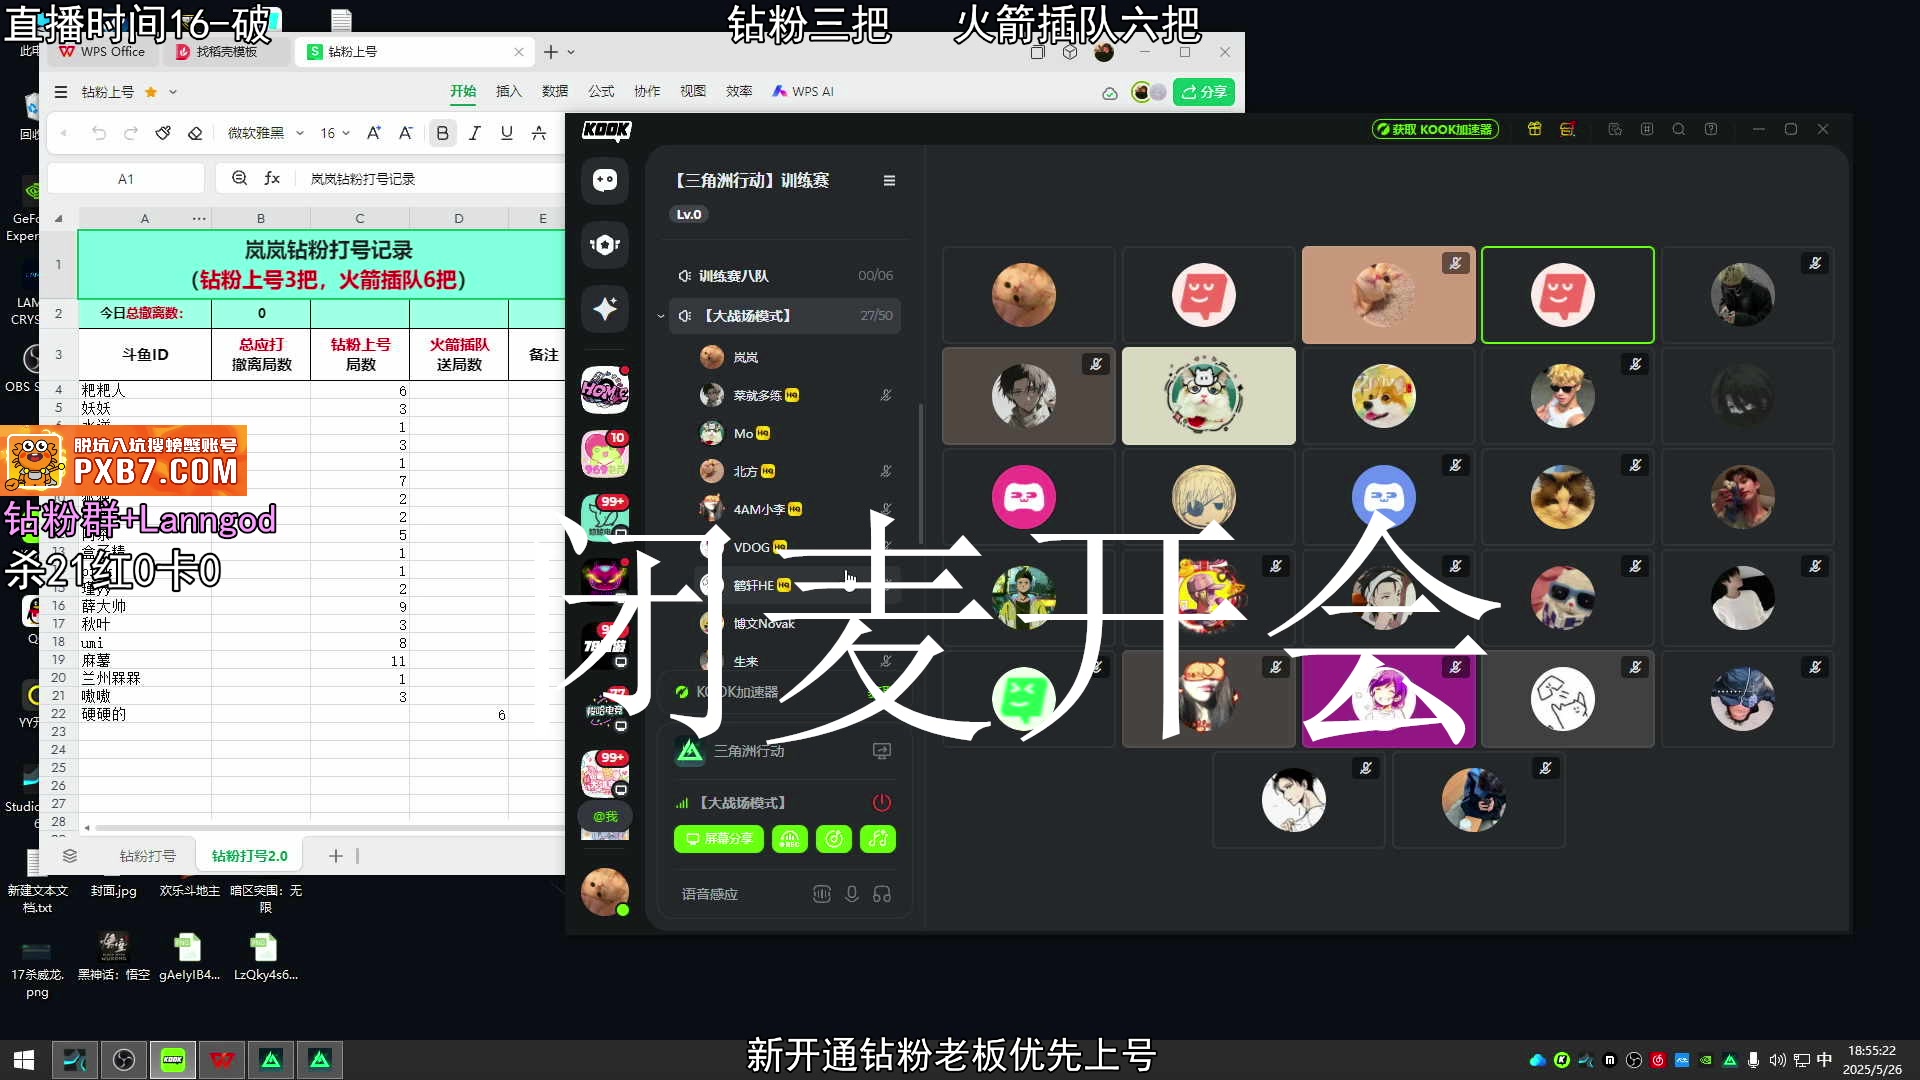
Task: Click the 屏幕分享 screen share button
Action: coord(719,839)
